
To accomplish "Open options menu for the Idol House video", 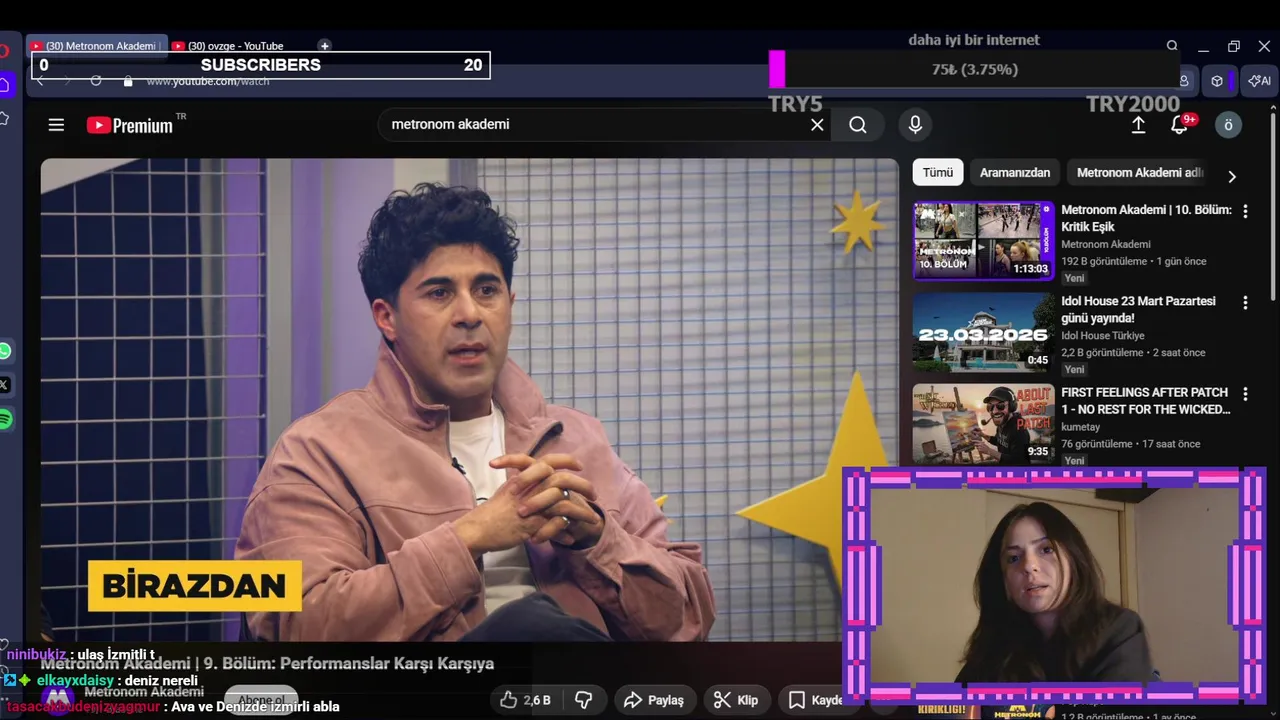I will tap(1245, 302).
